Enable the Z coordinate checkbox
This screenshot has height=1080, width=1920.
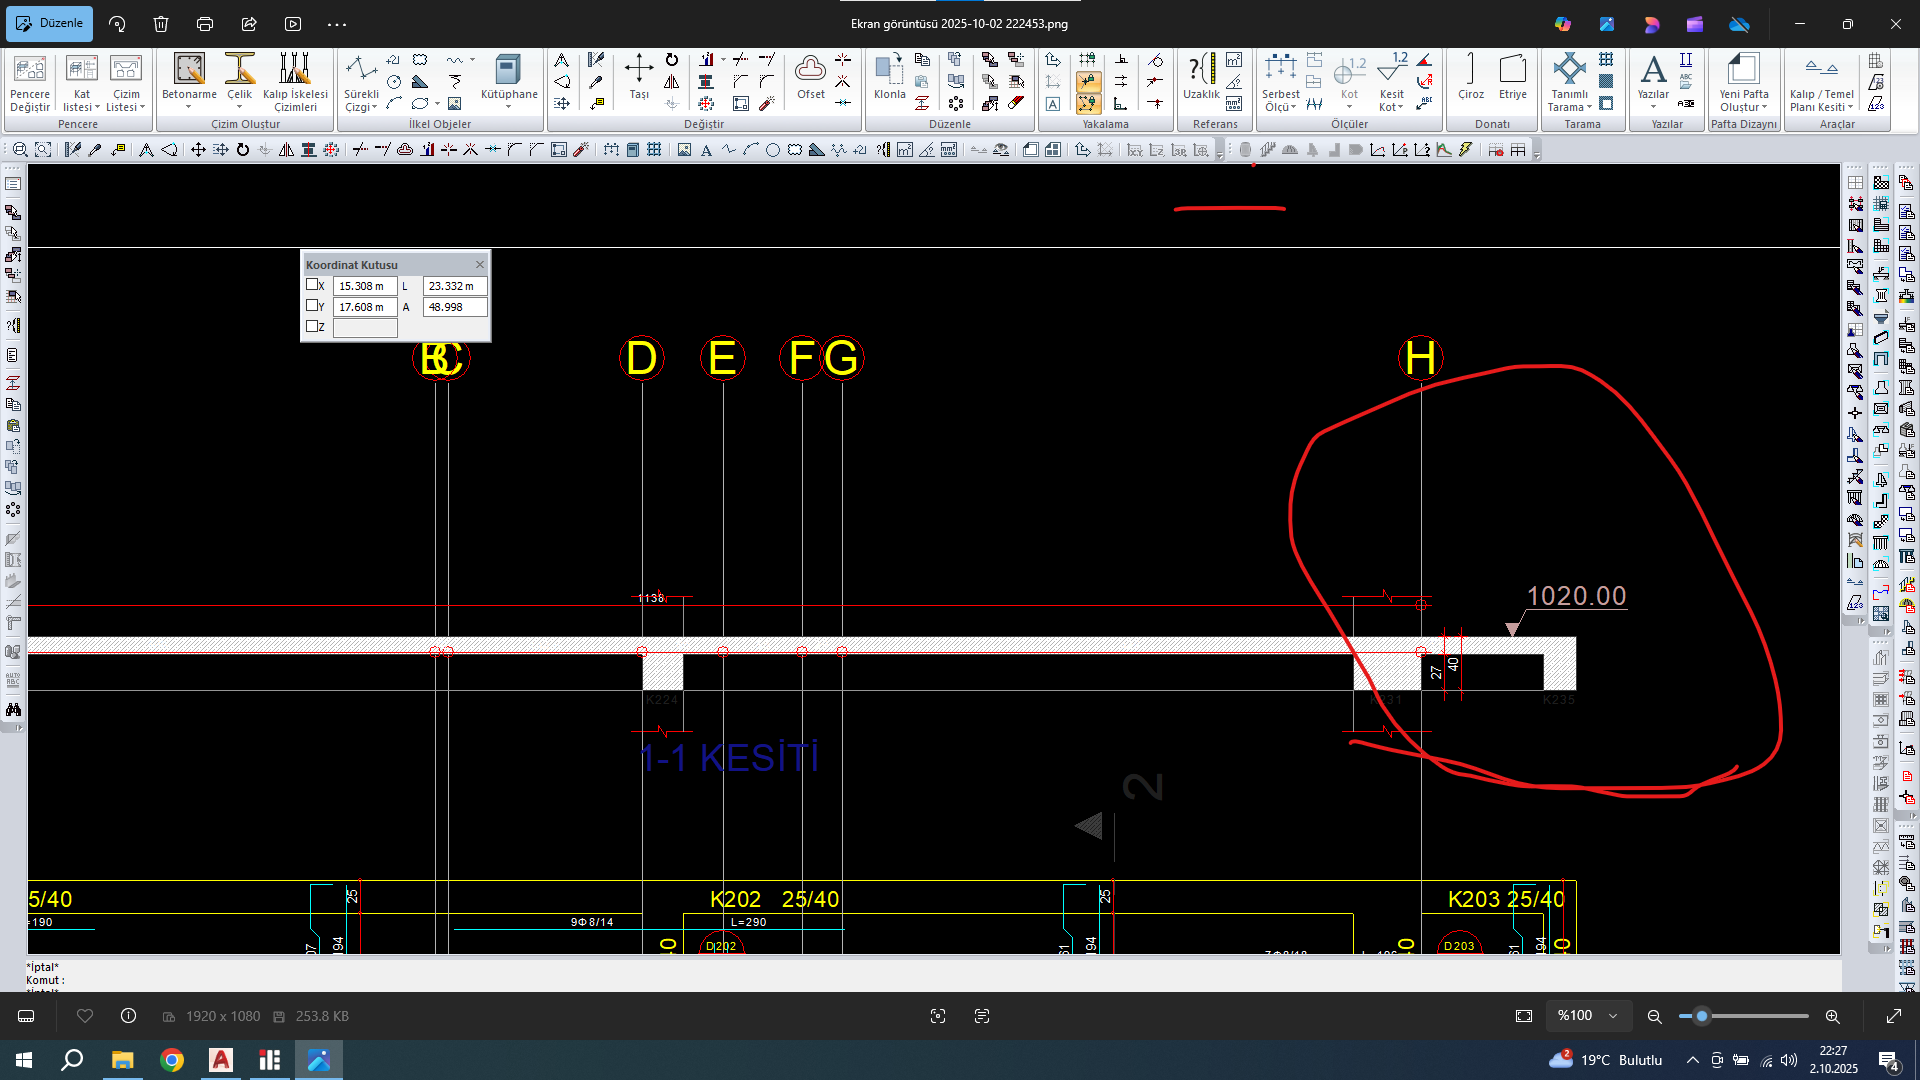[x=312, y=326]
